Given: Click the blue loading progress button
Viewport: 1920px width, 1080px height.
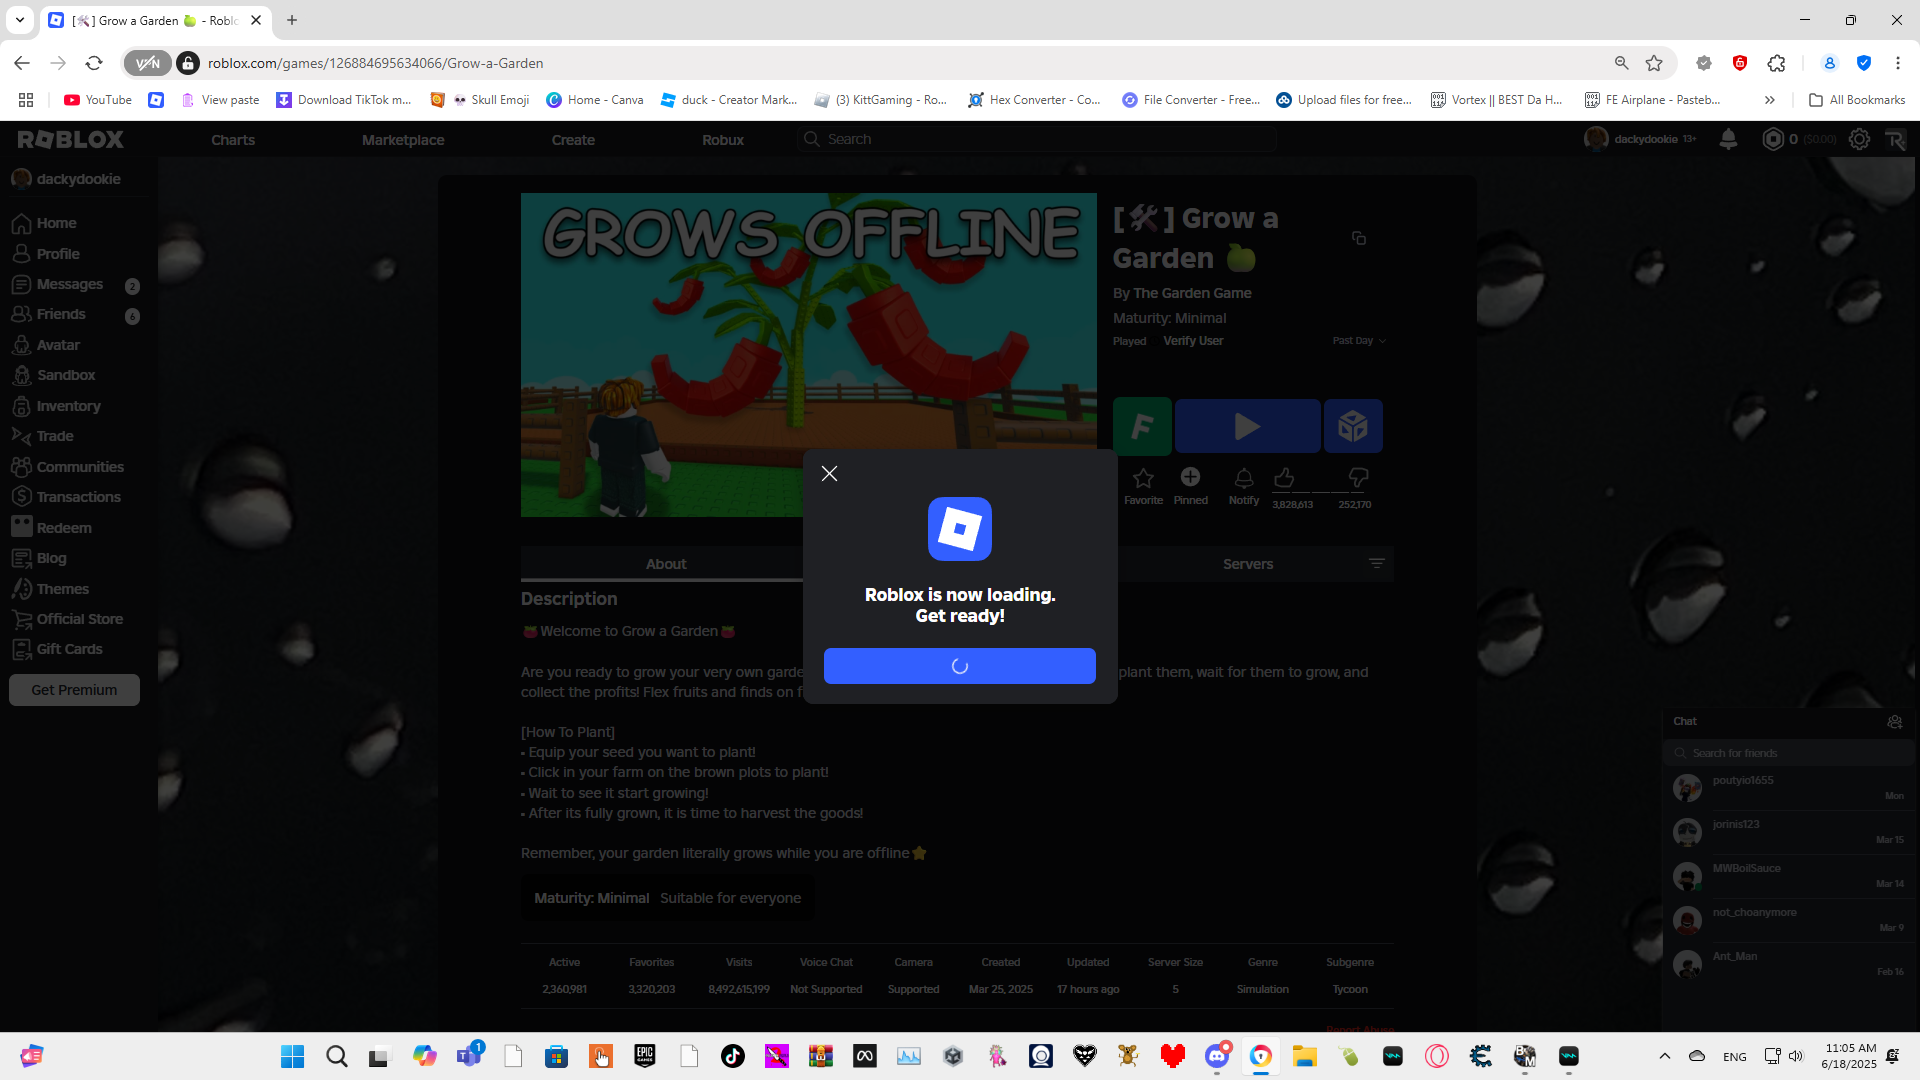Looking at the screenshot, I should (x=960, y=666).
